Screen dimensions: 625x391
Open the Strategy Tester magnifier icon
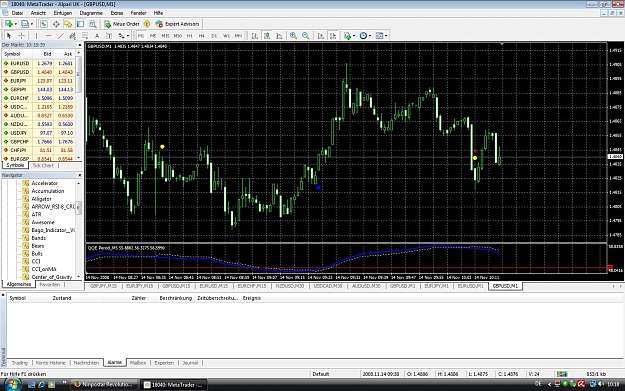(x=92, y=24)
